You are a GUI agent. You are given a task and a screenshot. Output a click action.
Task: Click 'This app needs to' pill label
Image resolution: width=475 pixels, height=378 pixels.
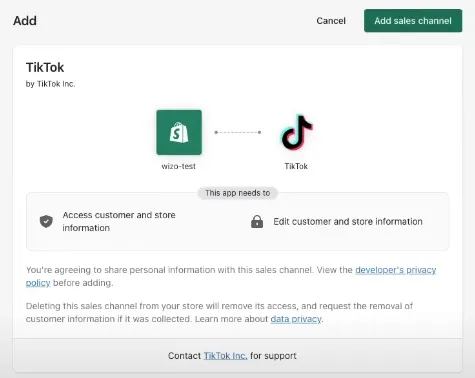238,193
